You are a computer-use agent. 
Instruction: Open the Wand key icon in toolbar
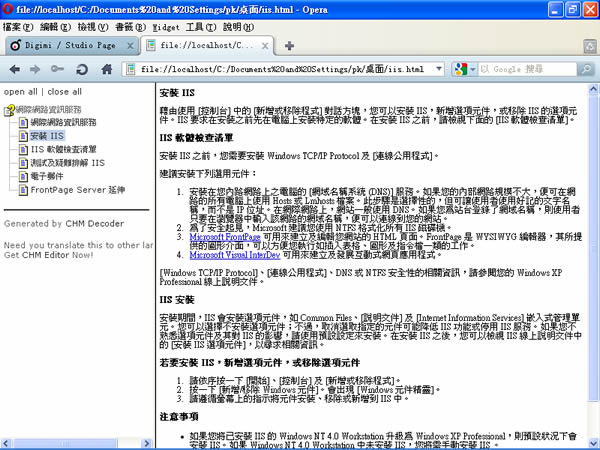click(x=57, y=69)
